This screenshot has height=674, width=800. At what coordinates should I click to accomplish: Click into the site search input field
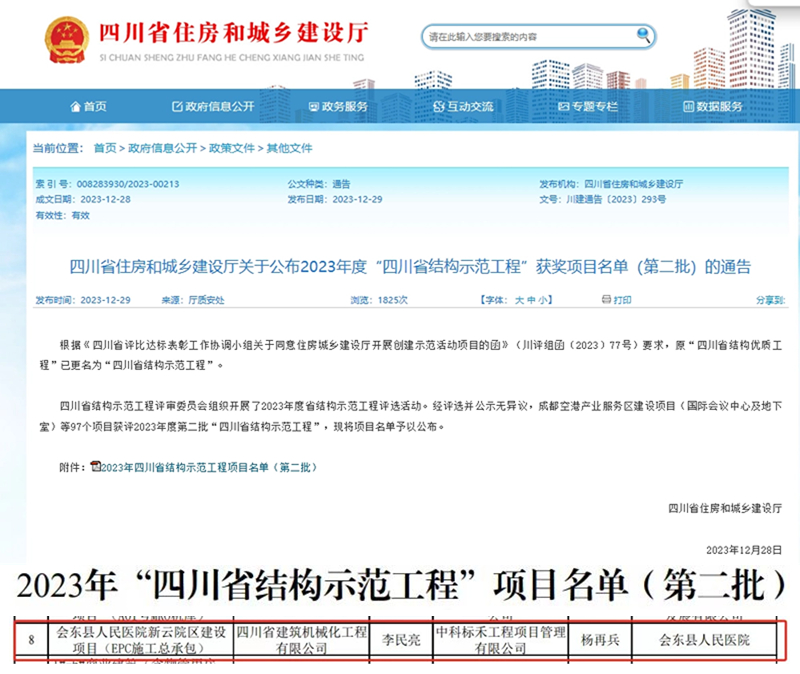(x=525, y=37)
